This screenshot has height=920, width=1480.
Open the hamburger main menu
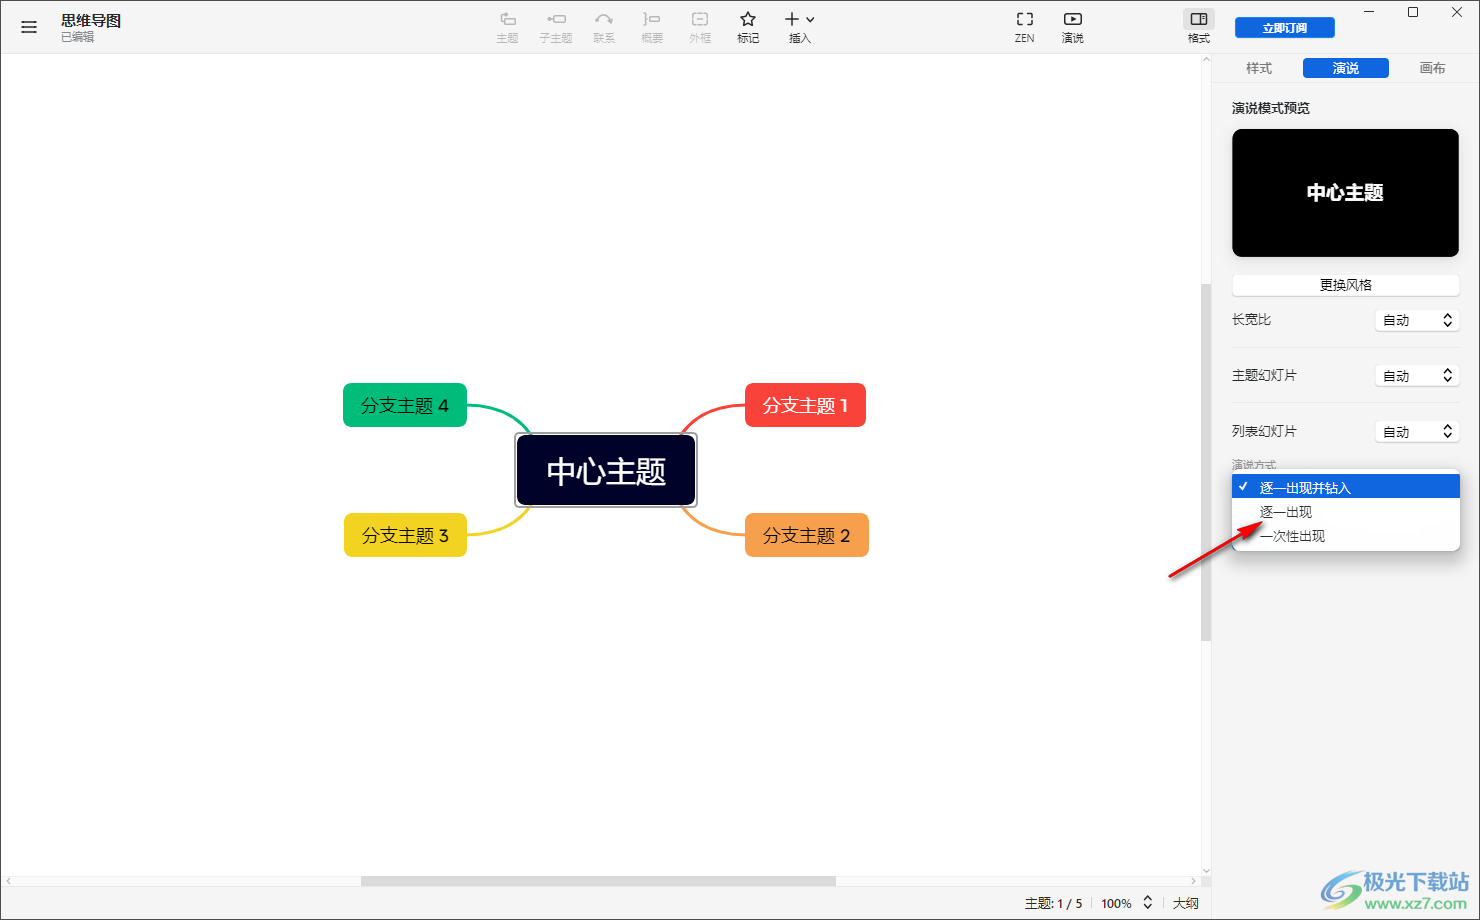click(x=29, y=27)
